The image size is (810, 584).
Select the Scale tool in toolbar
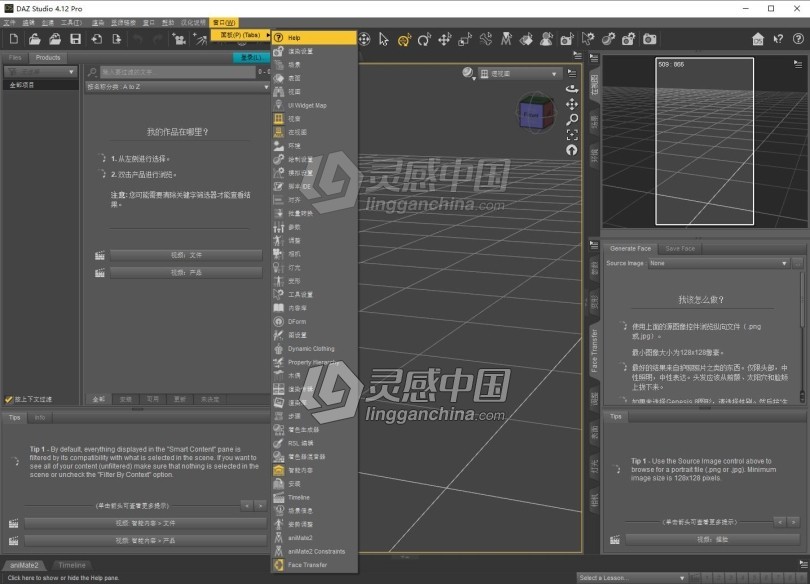coord(465,39)
